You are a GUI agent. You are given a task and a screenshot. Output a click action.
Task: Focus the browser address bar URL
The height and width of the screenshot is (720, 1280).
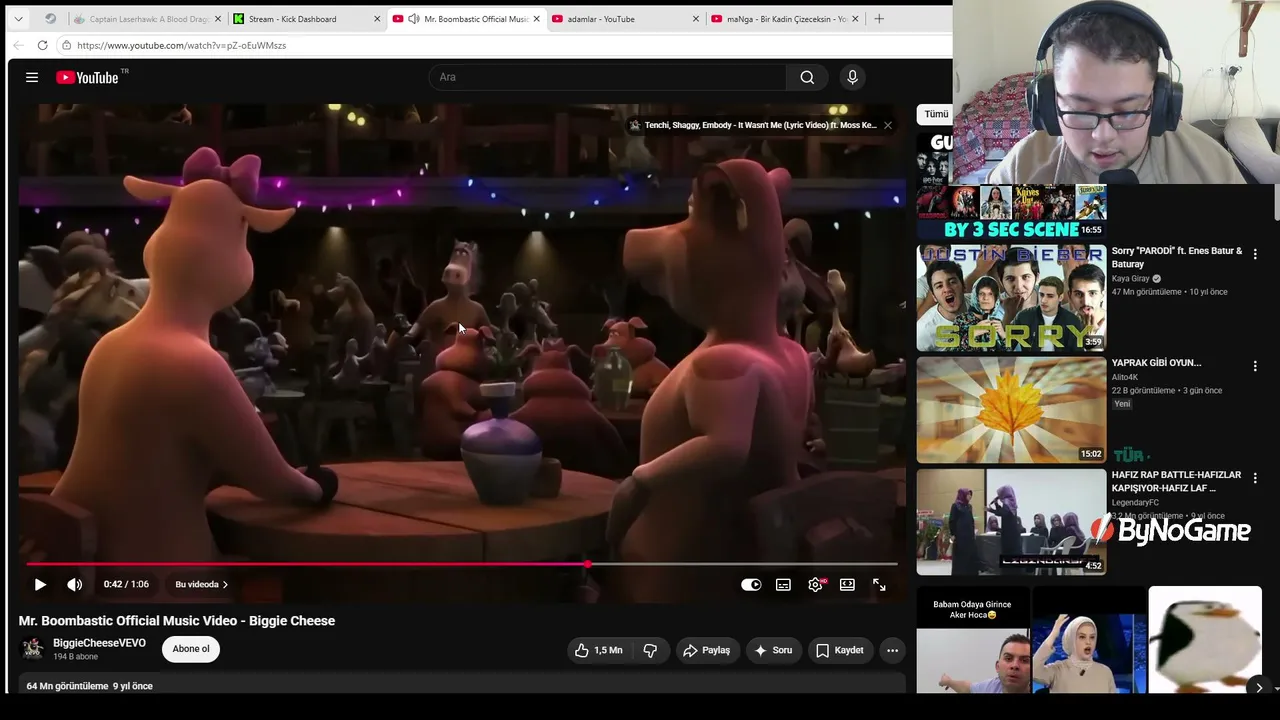coord(182,45)
